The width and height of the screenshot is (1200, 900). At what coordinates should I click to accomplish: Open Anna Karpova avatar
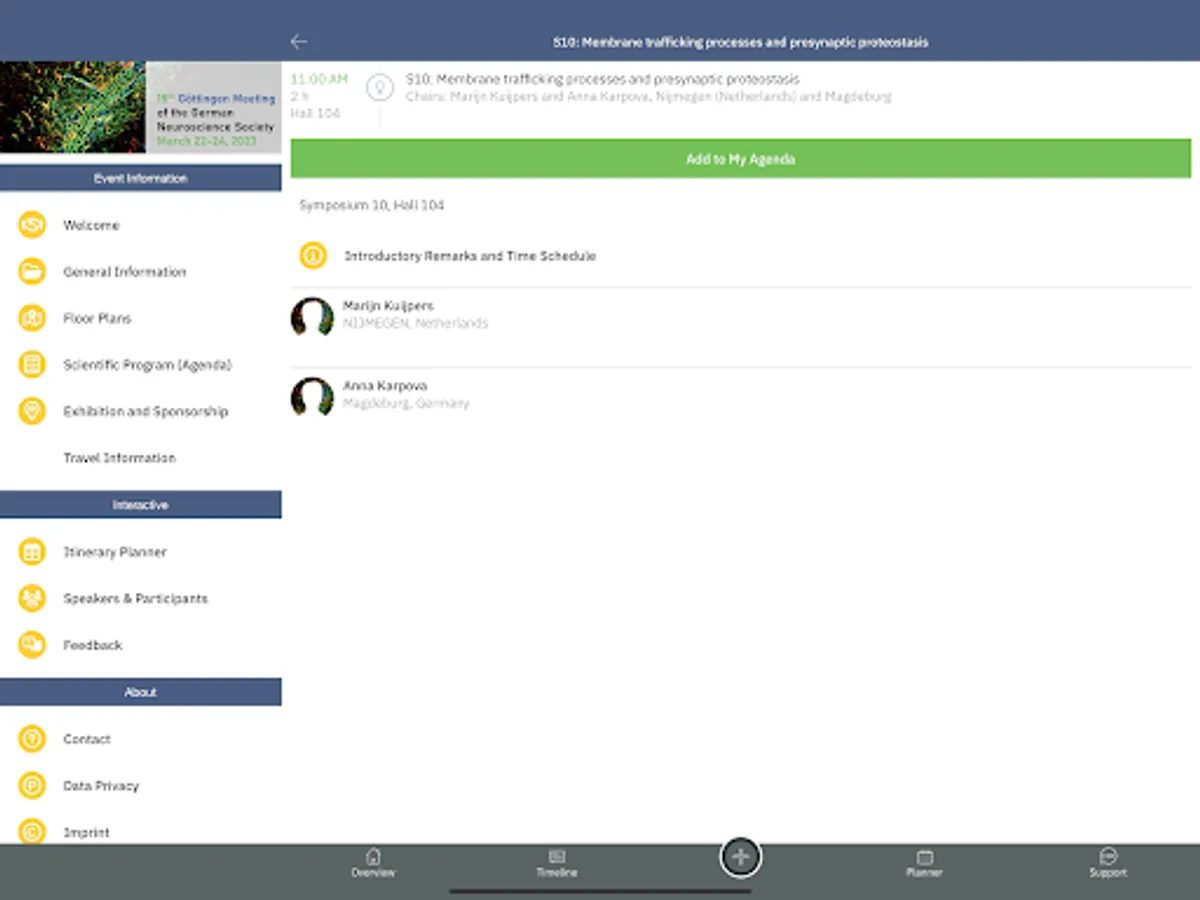click(x=312, y=397)
